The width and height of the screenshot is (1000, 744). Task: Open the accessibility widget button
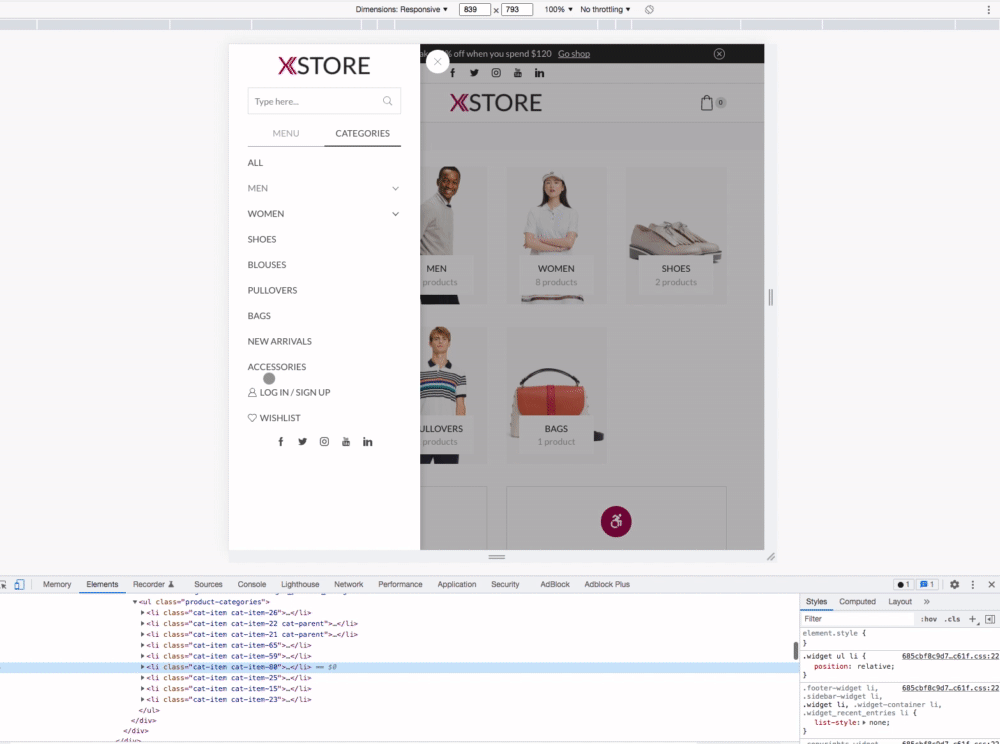pyautogui.click(x=616, y=522)
